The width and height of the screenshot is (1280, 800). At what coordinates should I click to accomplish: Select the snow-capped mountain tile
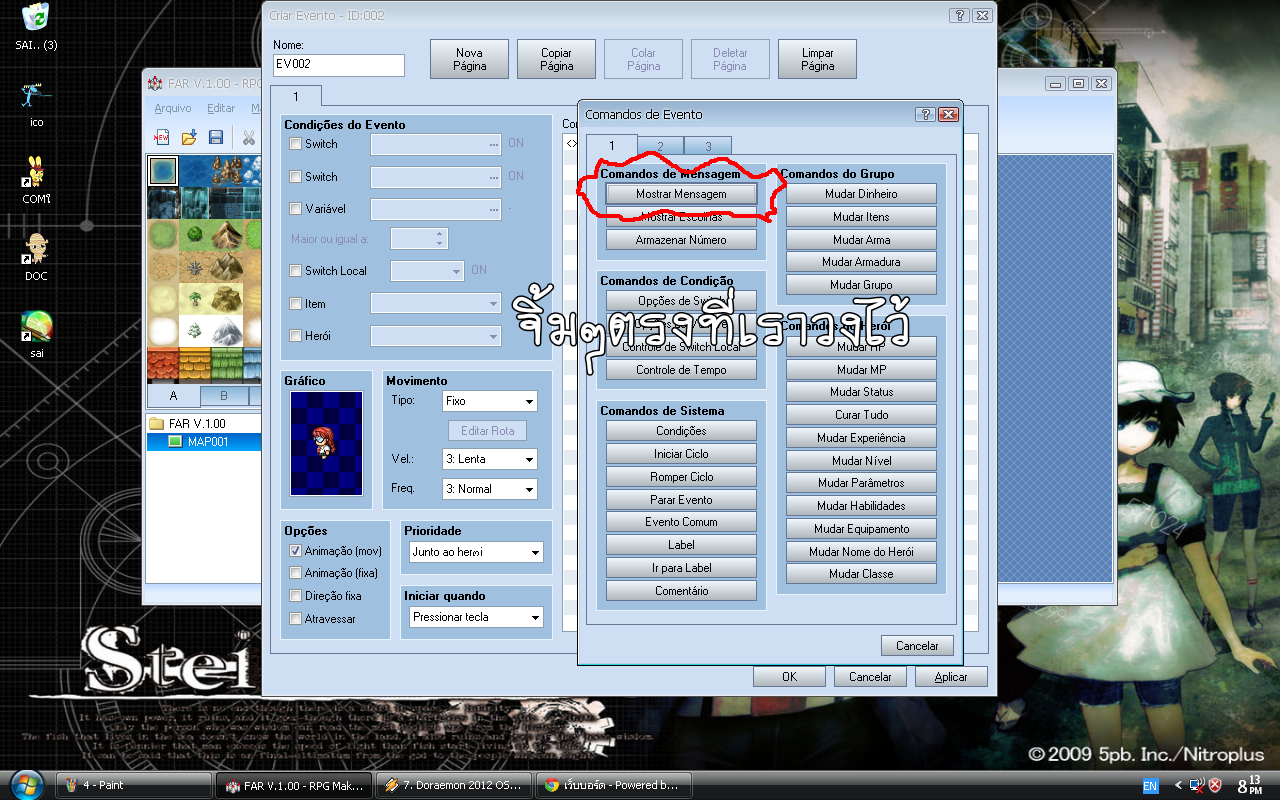point(227,331)
